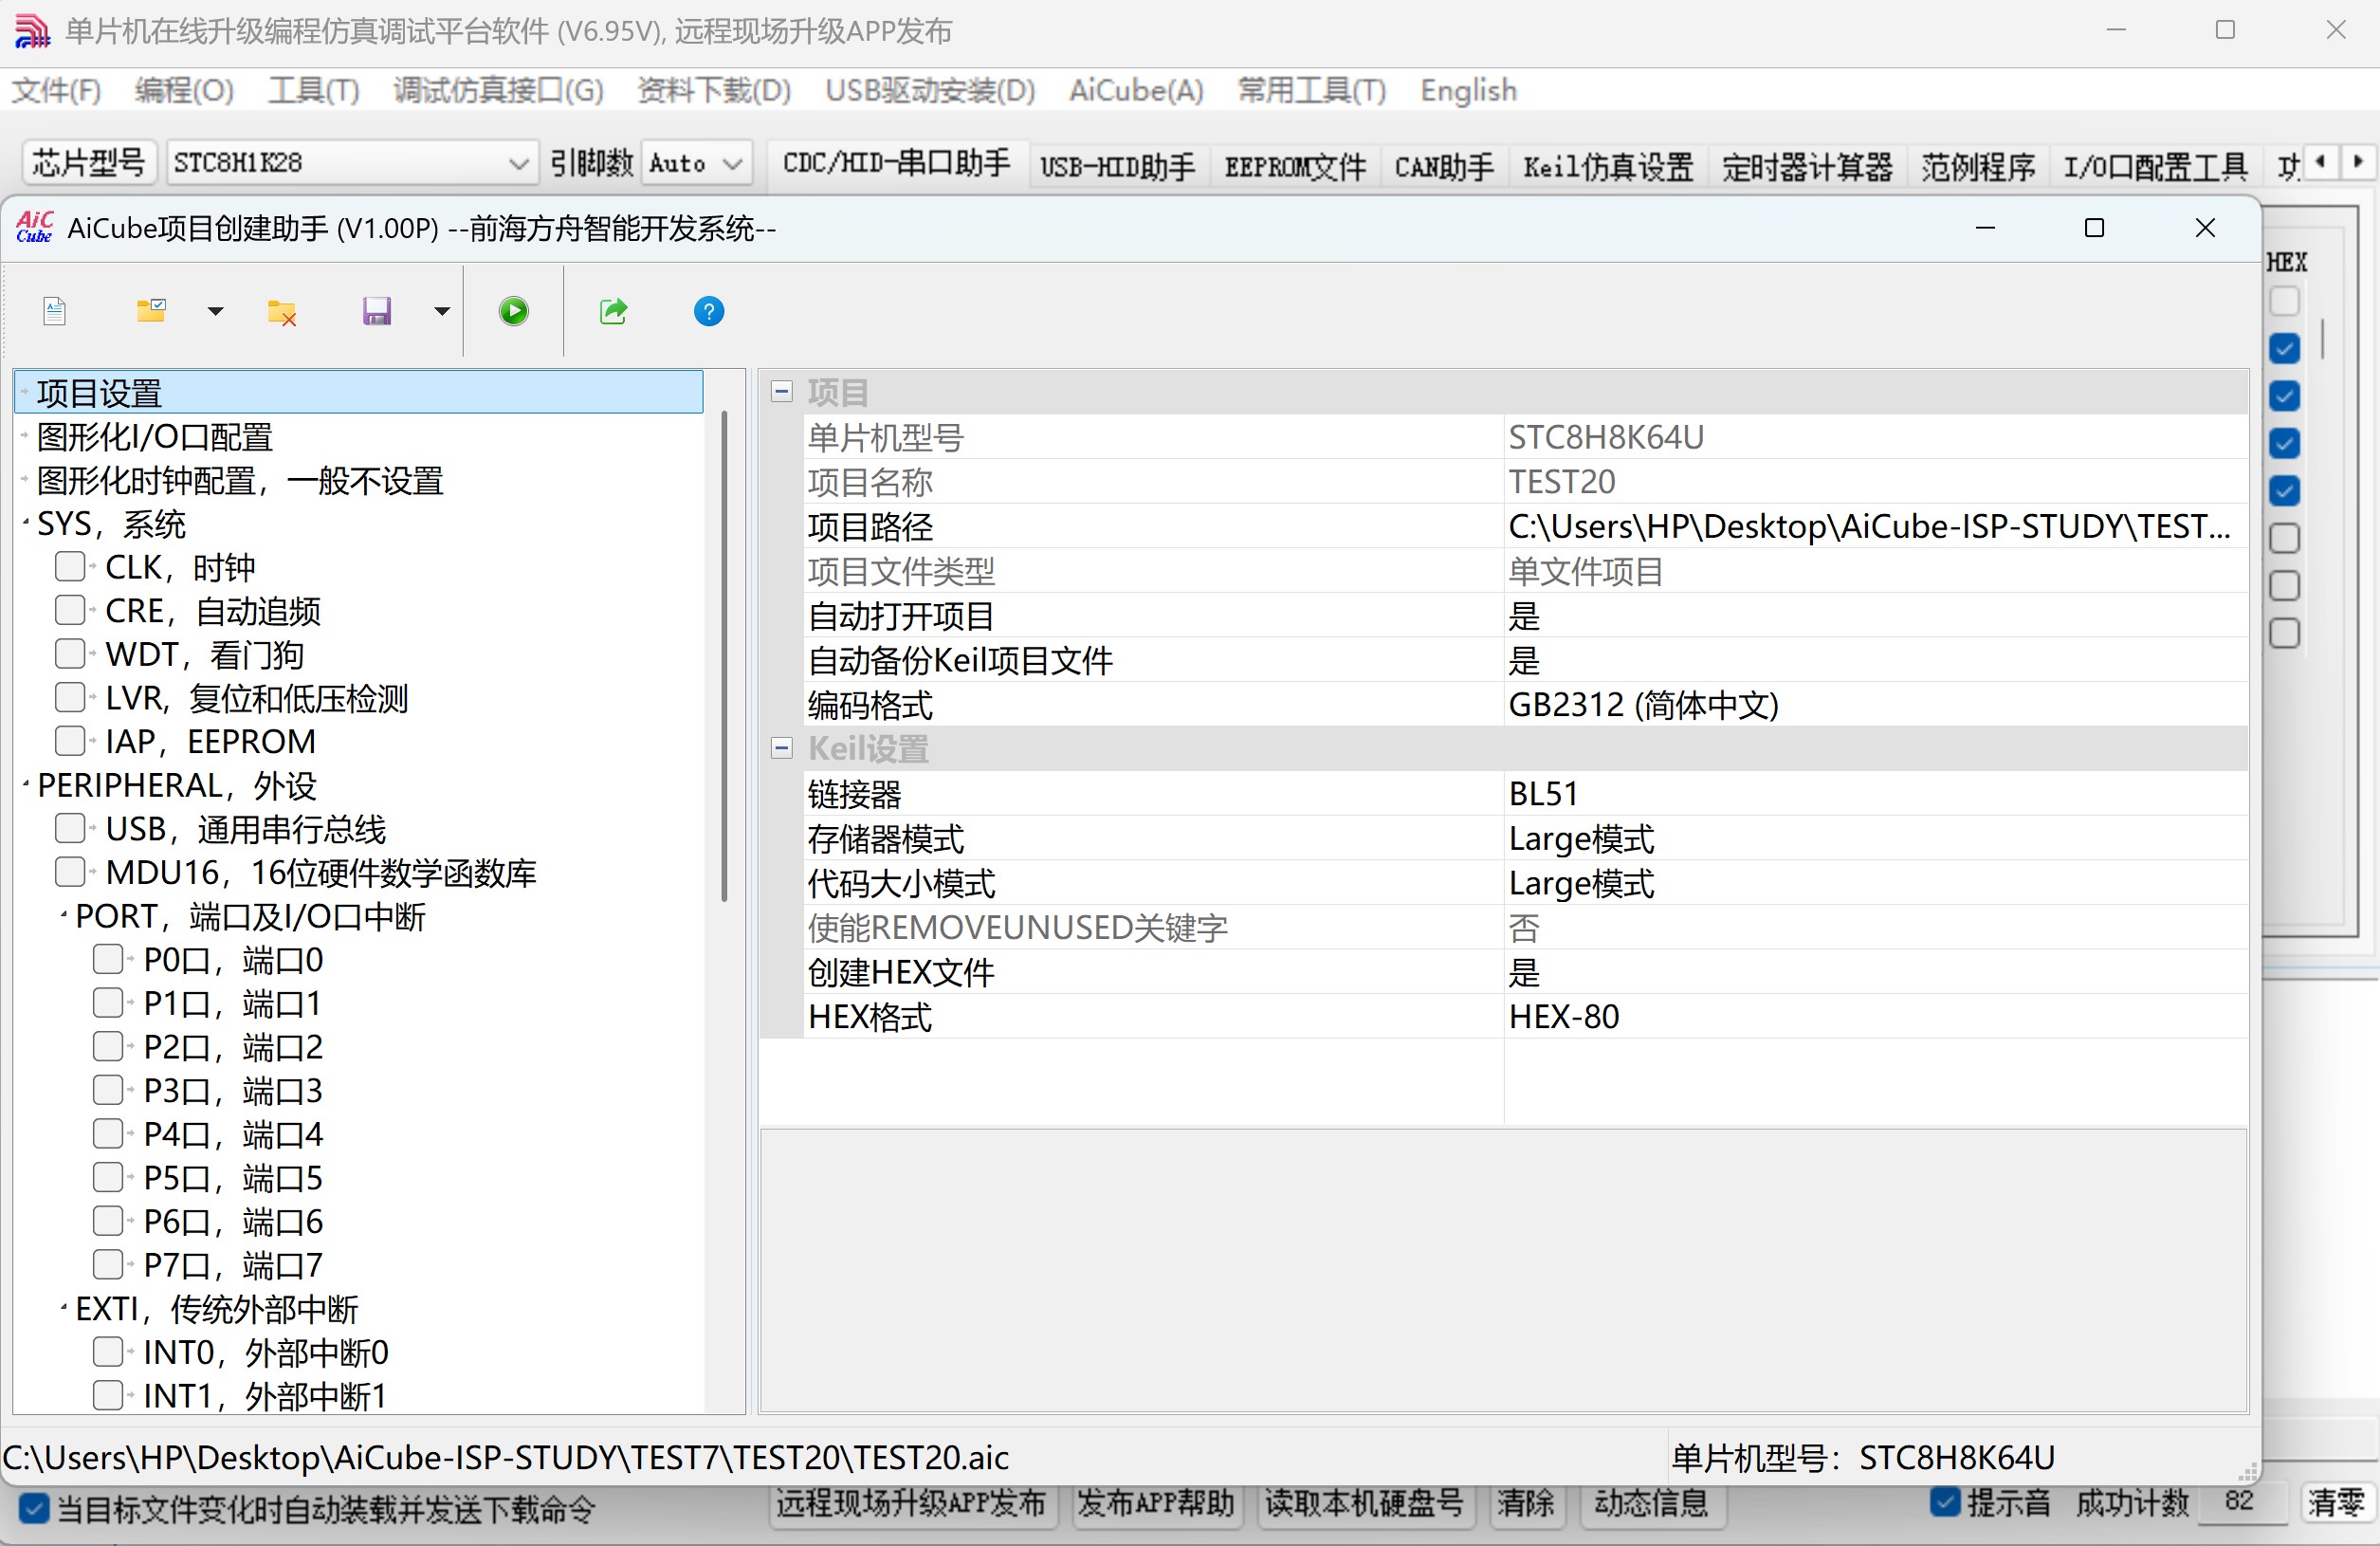Click the tab strip right scroll arrow
The height and width of the screenshot is (1546, 2380).
click(x=2359, y=161)
